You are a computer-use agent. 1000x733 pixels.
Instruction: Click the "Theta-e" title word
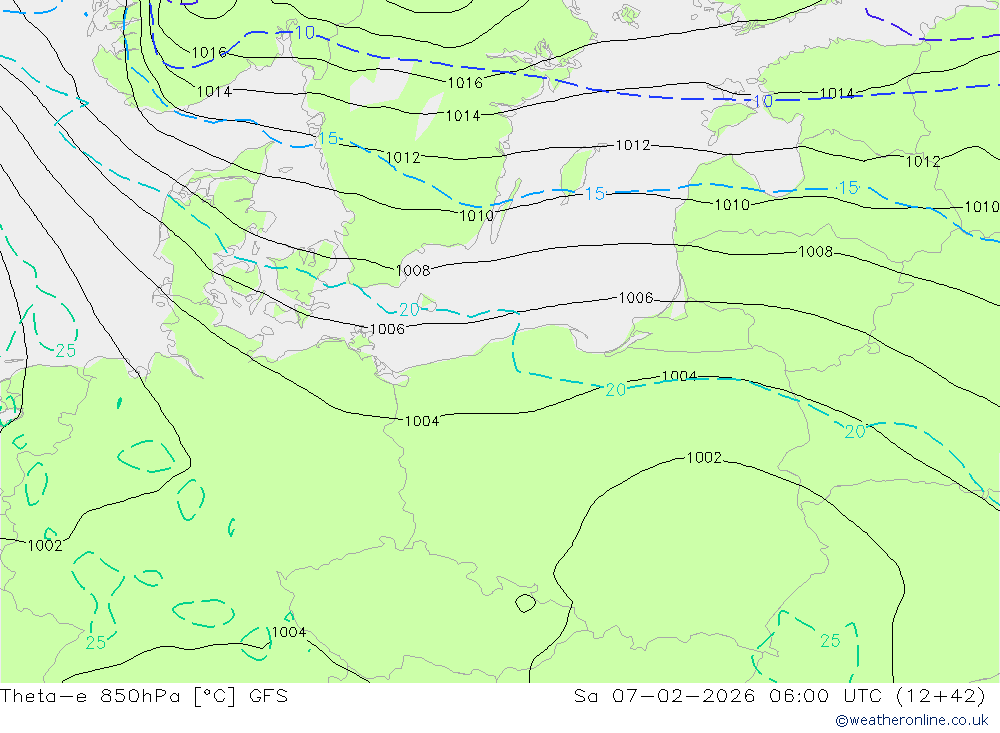pos(44,695)
